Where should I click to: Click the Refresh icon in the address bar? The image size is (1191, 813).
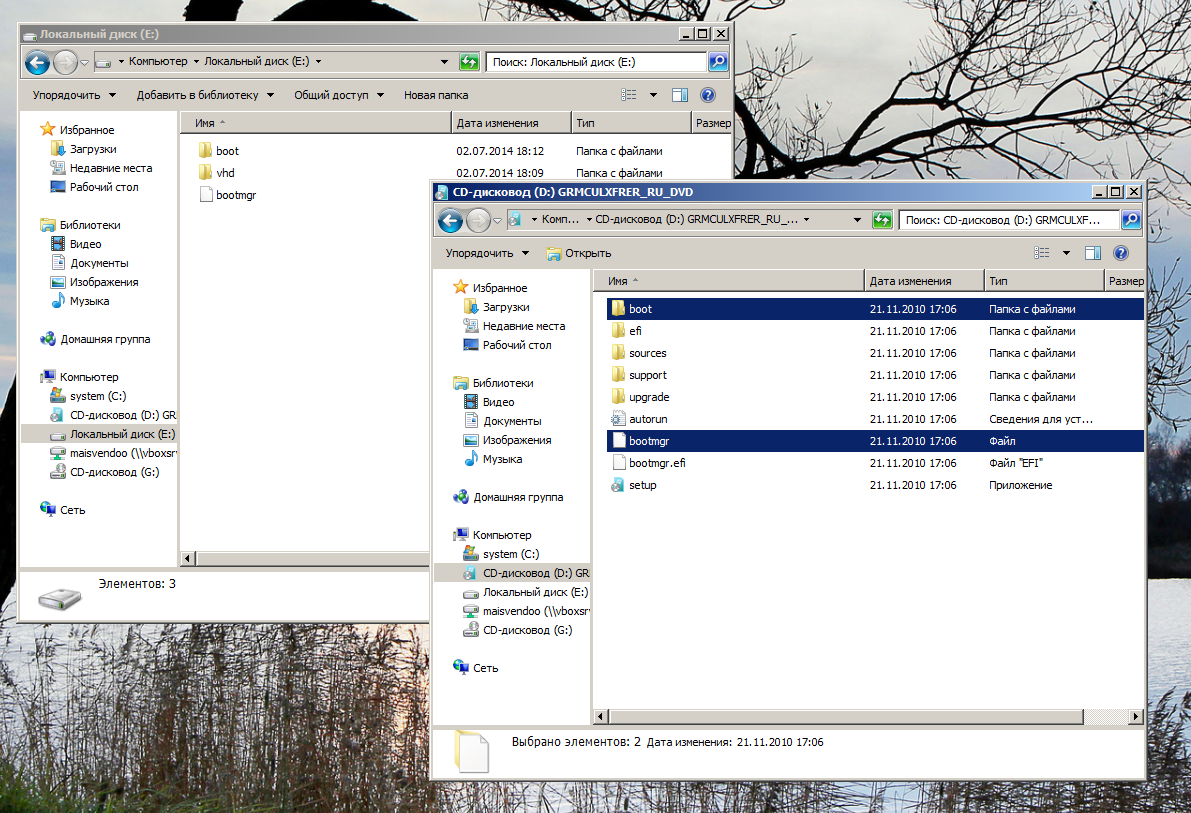click(881, 219)
